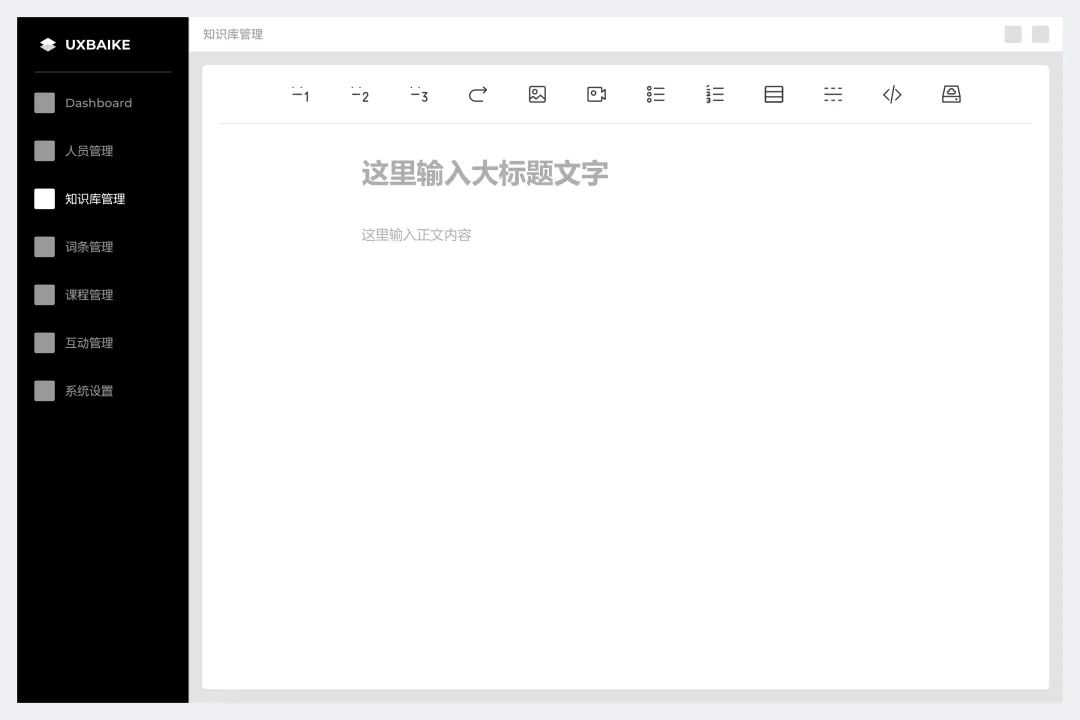The image size is (1080, 720).
Task: Open the code block tool
Action: click(892, 94)
